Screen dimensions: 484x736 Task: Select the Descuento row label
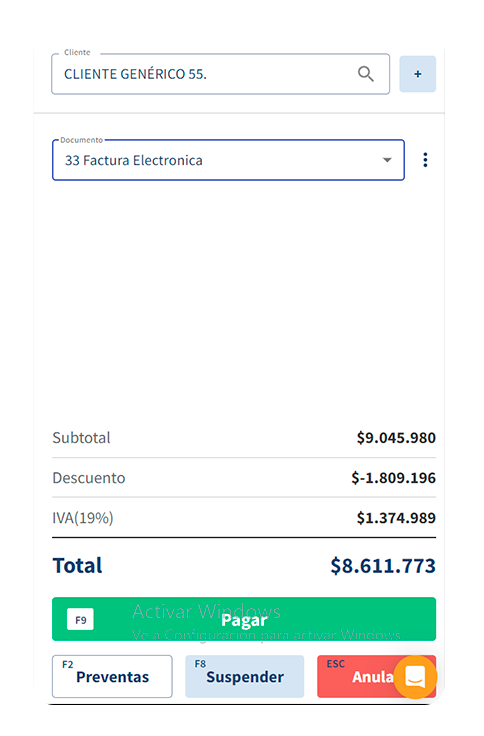point(89,478)
